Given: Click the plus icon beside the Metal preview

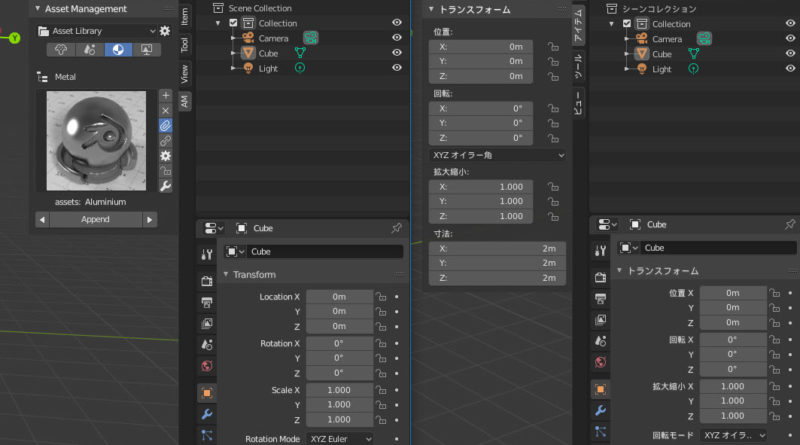Looking at the screenshot, I should (166, 94).
